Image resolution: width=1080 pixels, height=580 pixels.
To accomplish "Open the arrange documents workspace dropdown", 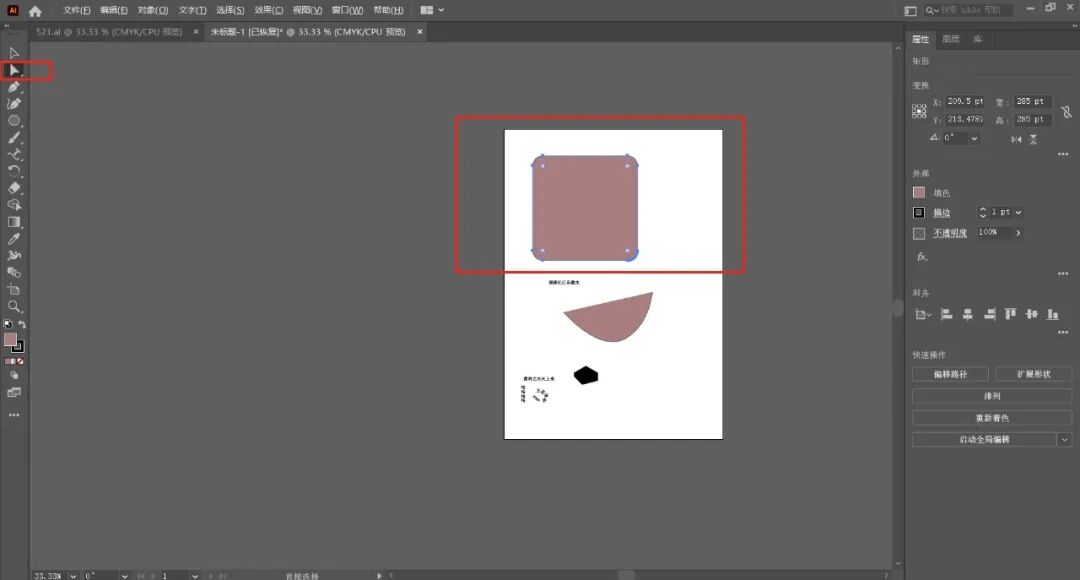I will [x=432, y=10].
